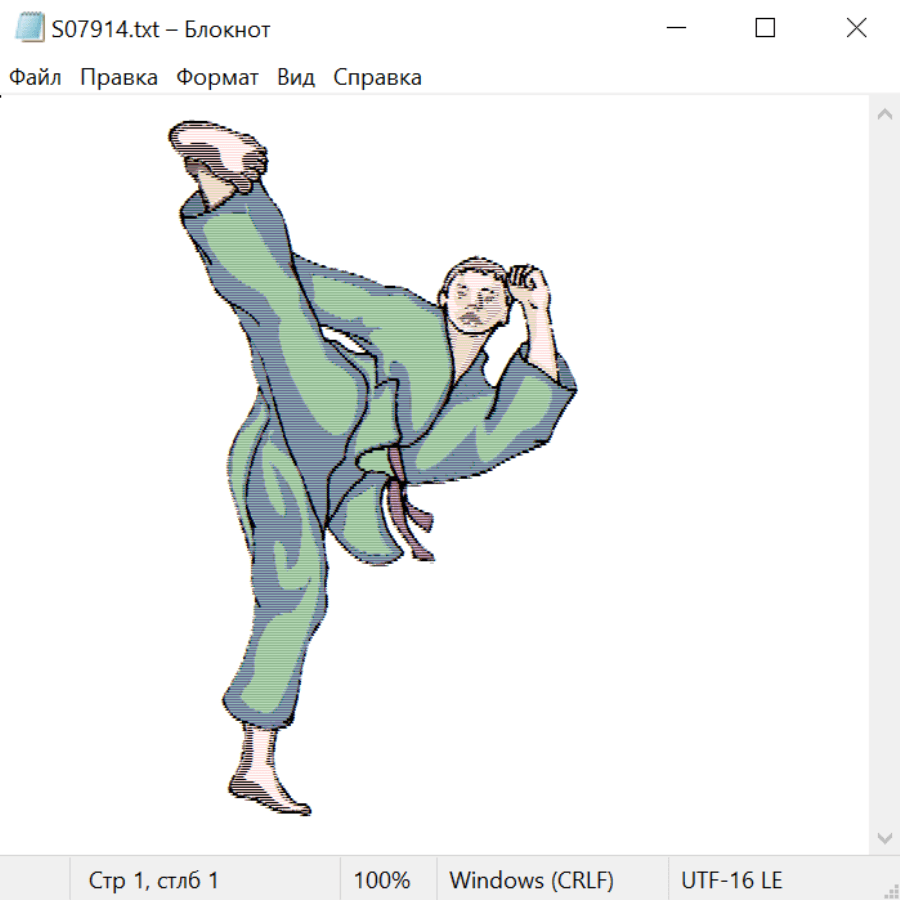The image size is (900, 900).
Task: Click the UTF-16 LE encoding indicator
Action: click(x=731, y=881)
